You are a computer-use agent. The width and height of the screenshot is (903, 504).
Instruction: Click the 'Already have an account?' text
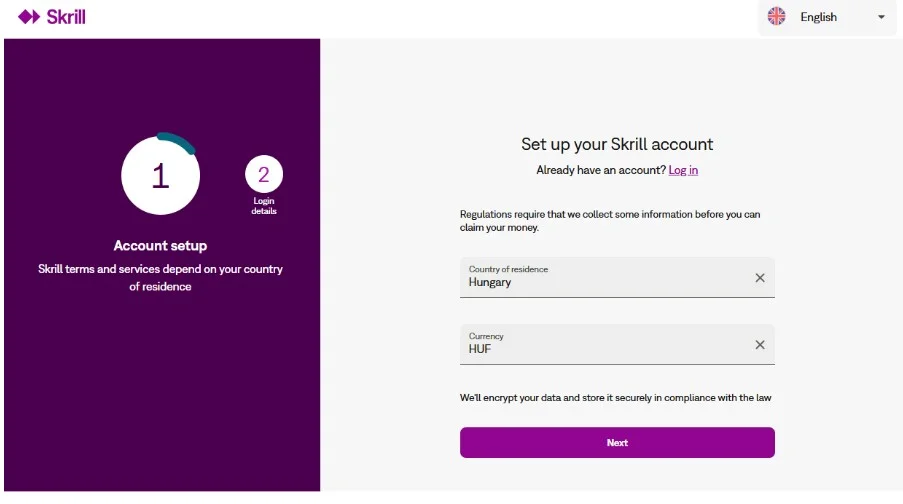pyautogui.click(x=600, y=170)
